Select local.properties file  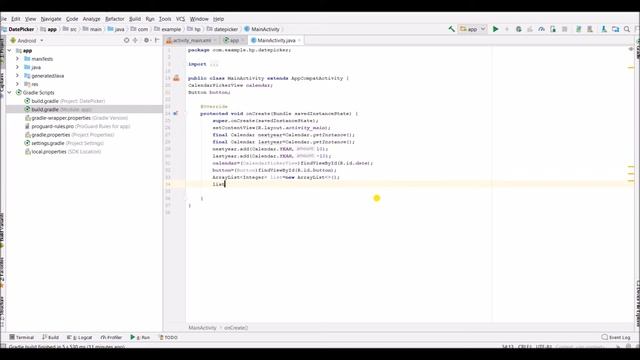click(62, 151)
